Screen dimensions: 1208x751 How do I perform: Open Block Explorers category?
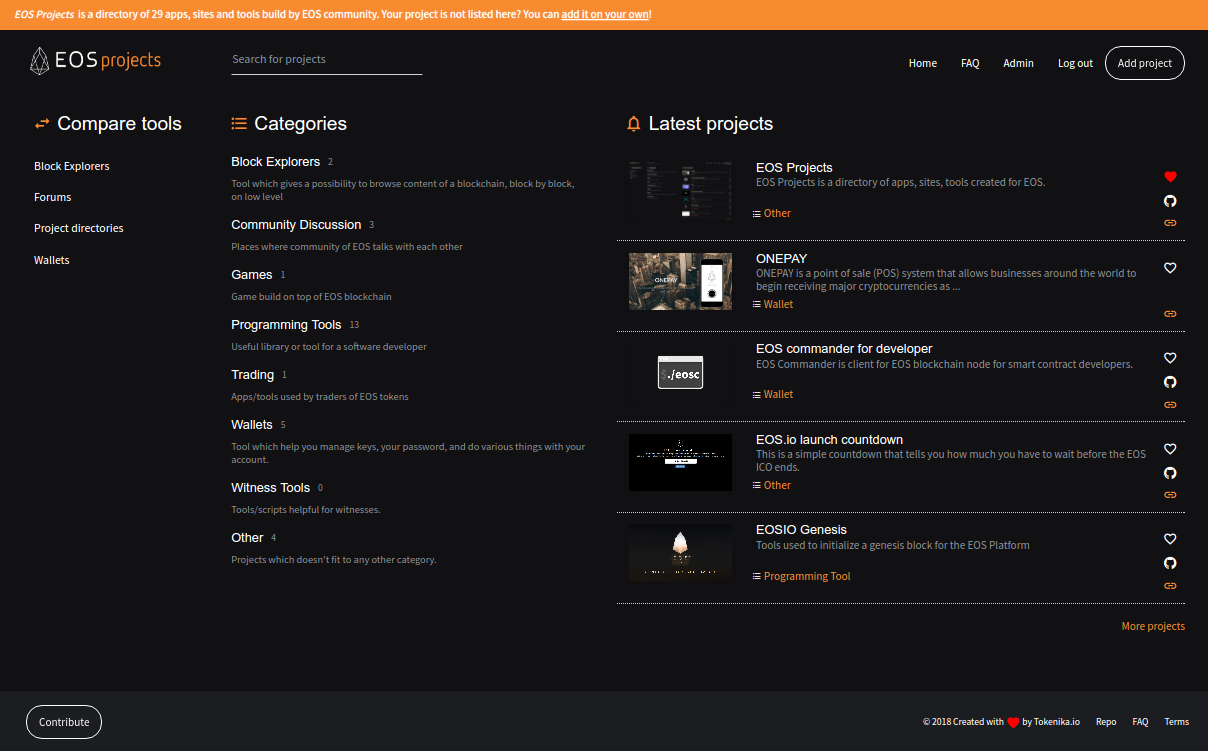click(x=275, y=162)
